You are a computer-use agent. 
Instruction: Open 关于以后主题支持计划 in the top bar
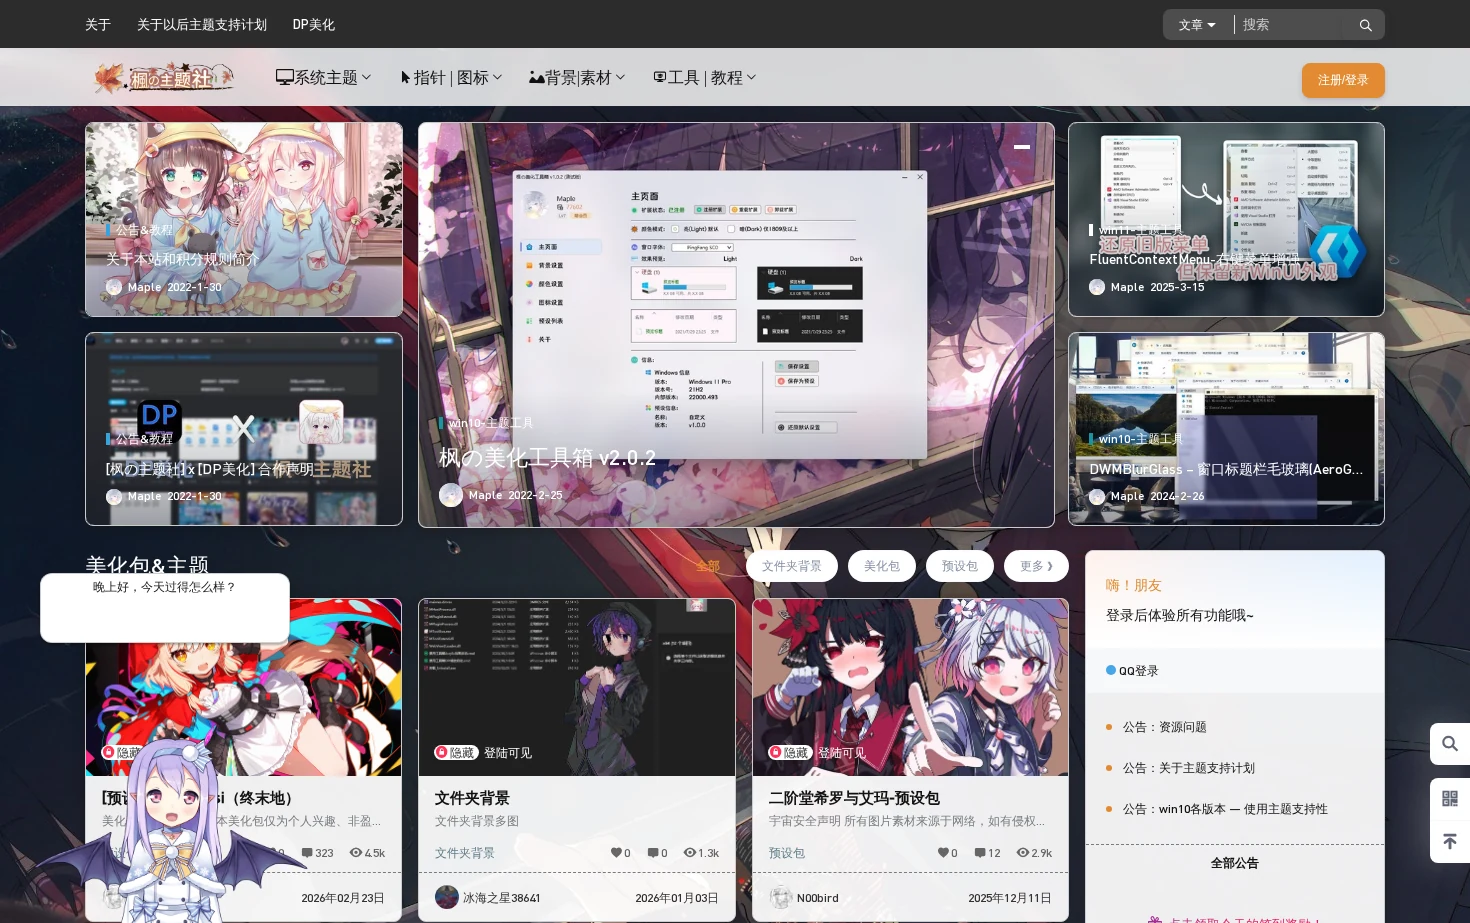point(202,24)
